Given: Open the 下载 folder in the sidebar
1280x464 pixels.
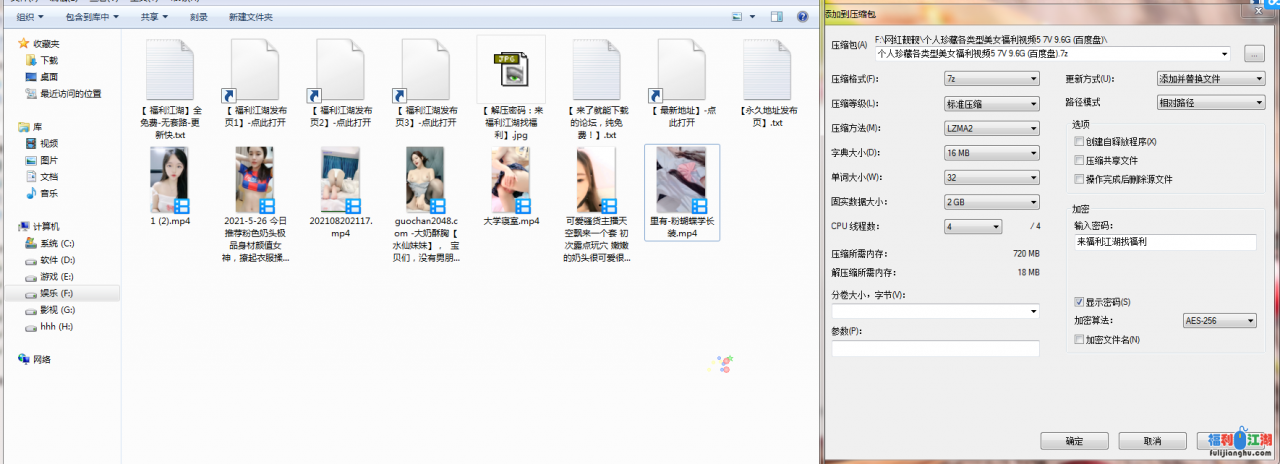Looking at the screenshot, I should point(48,60).
